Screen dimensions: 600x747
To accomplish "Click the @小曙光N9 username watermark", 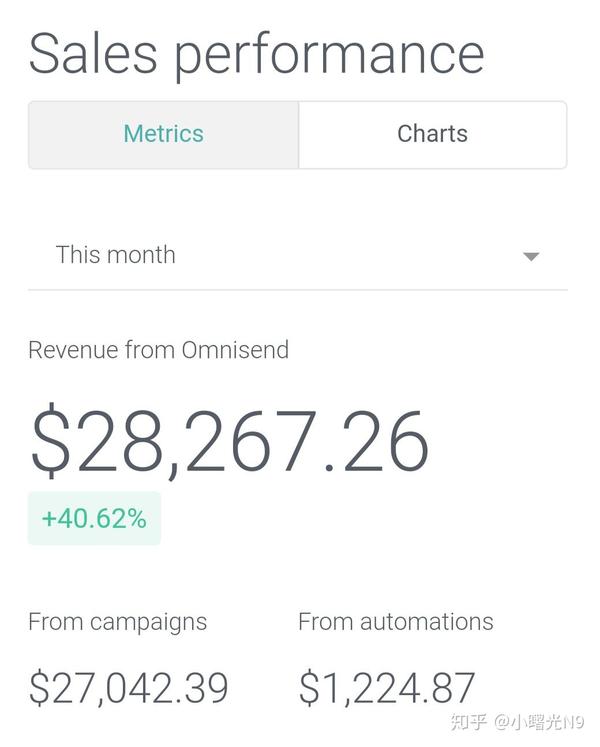I will [x=539, y=722].
